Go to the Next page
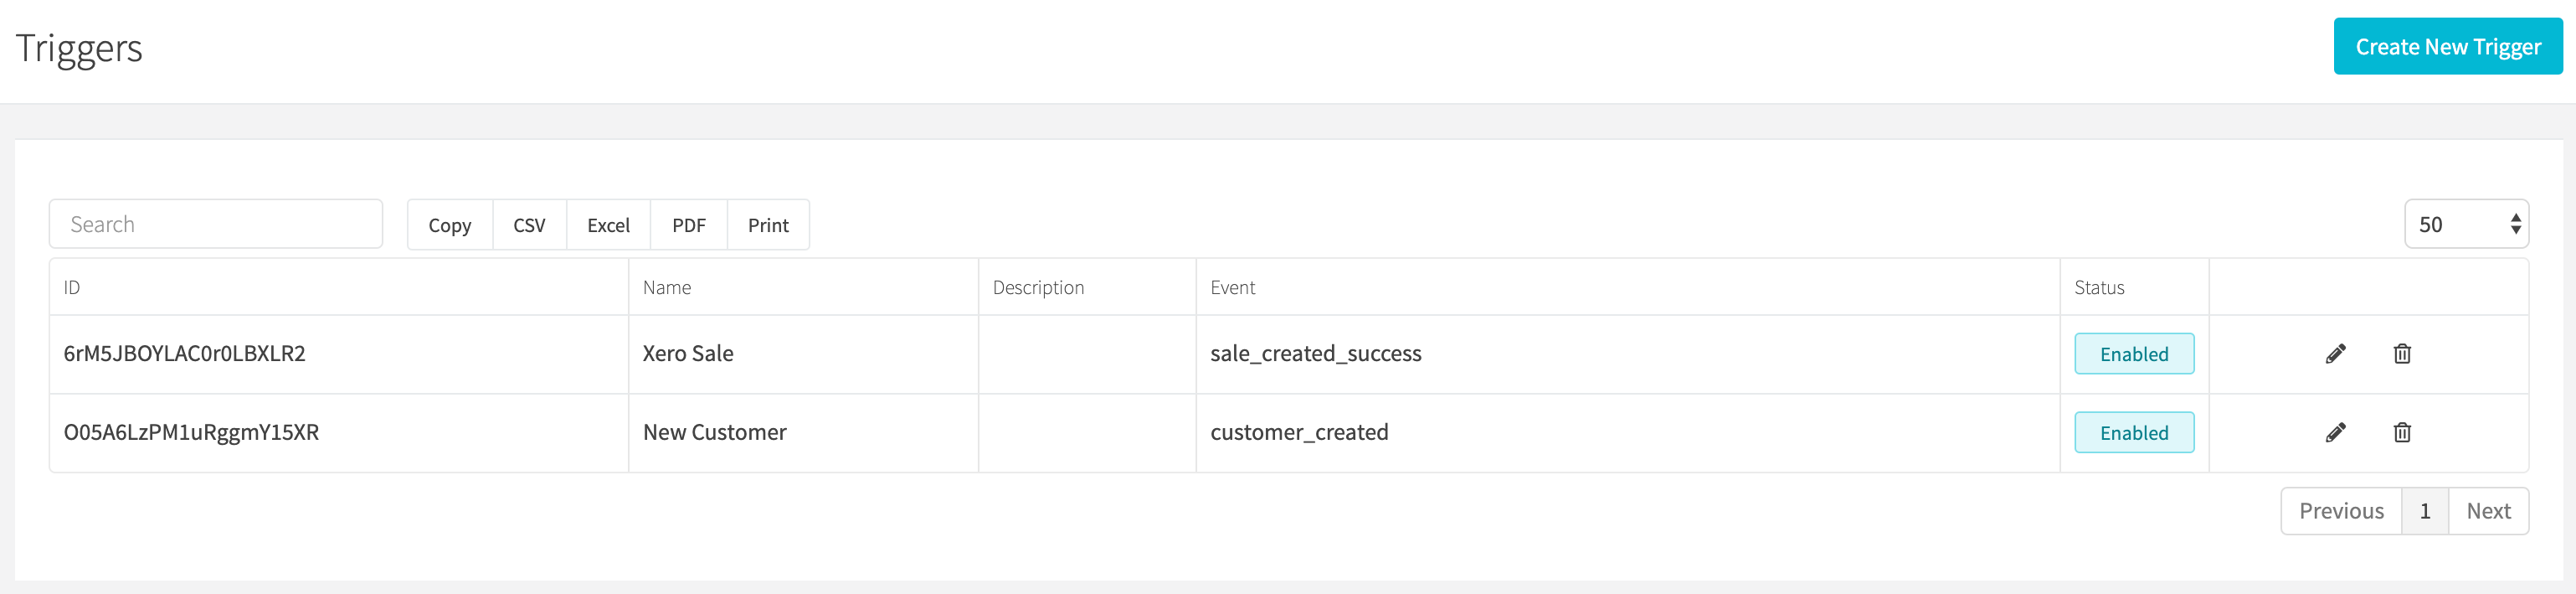 click(2488, 511)
